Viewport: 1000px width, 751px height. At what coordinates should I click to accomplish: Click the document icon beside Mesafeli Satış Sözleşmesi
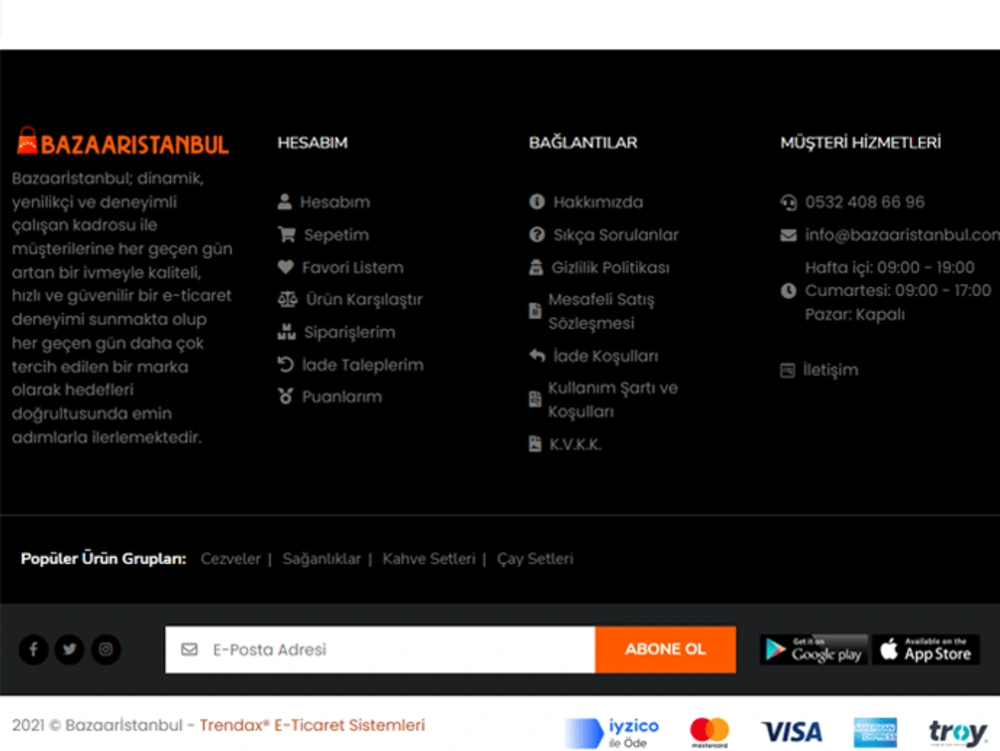point(535,311)
